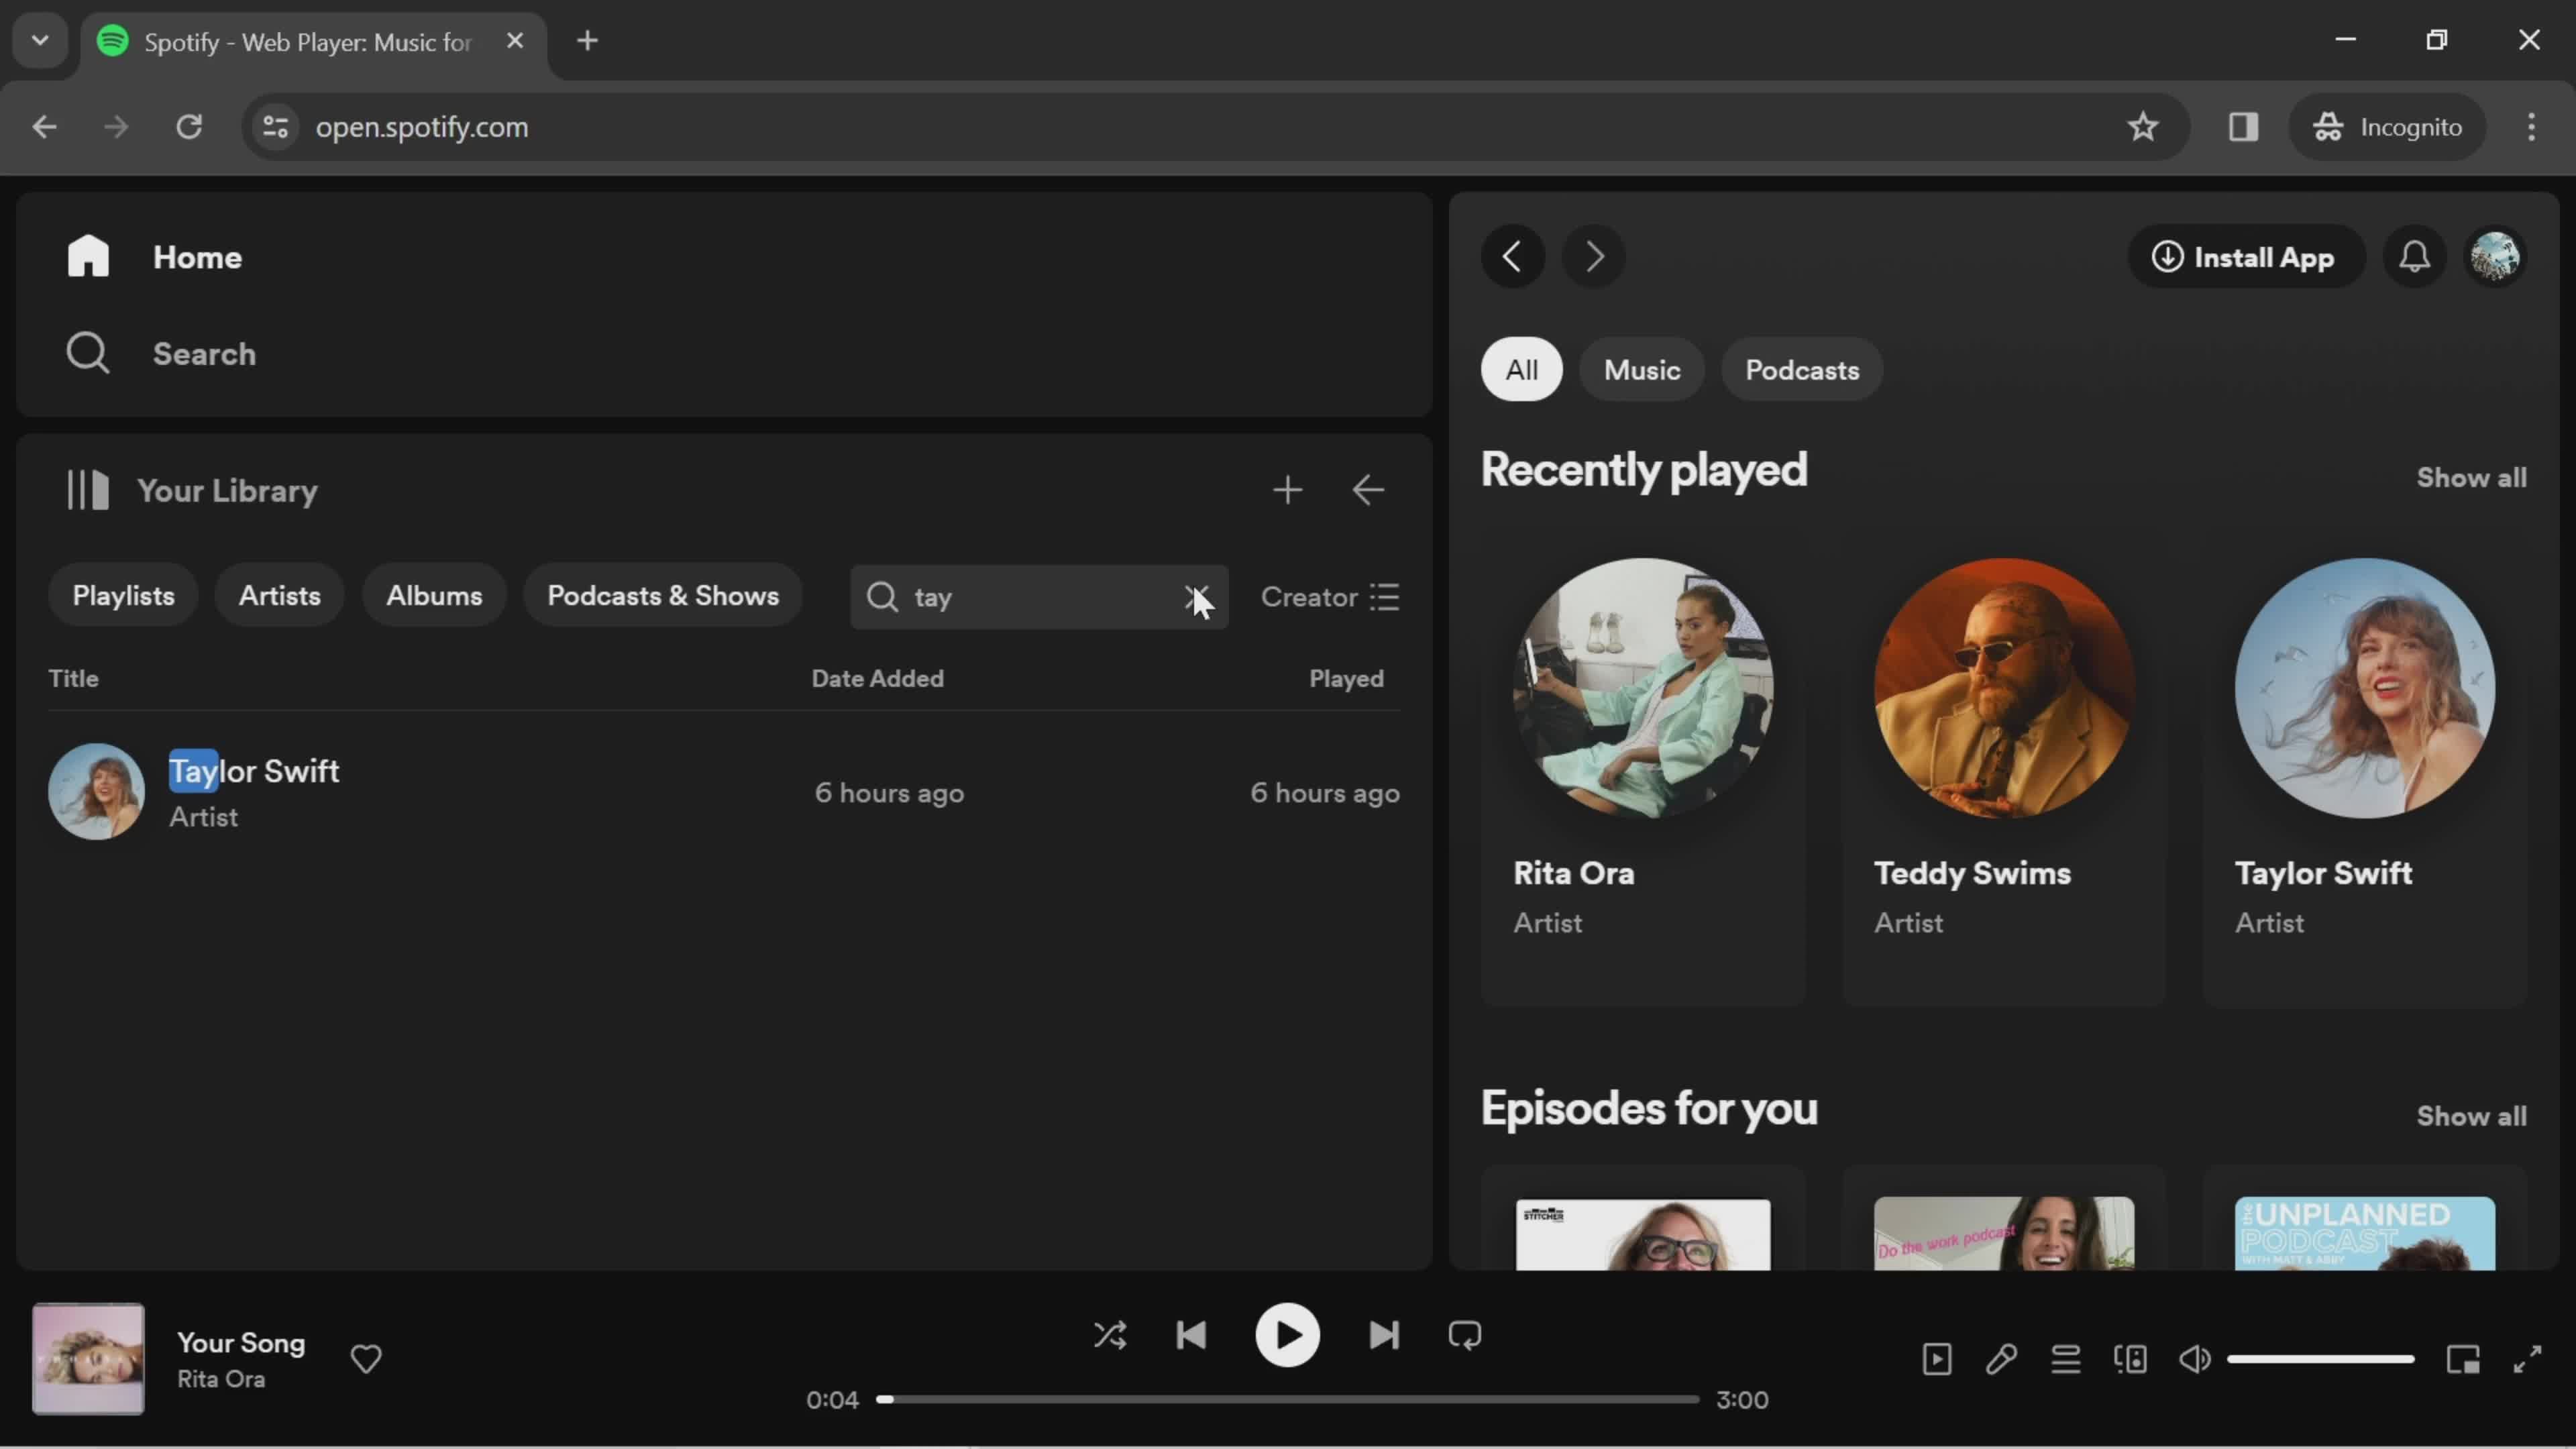Open Connect to a device
The image size is (2576, 1449).
2130,1359
